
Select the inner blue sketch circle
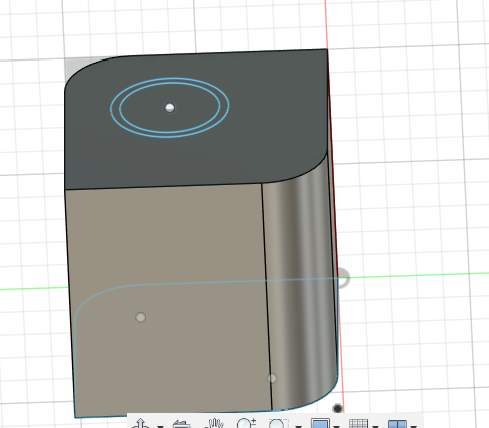point(220,106)
